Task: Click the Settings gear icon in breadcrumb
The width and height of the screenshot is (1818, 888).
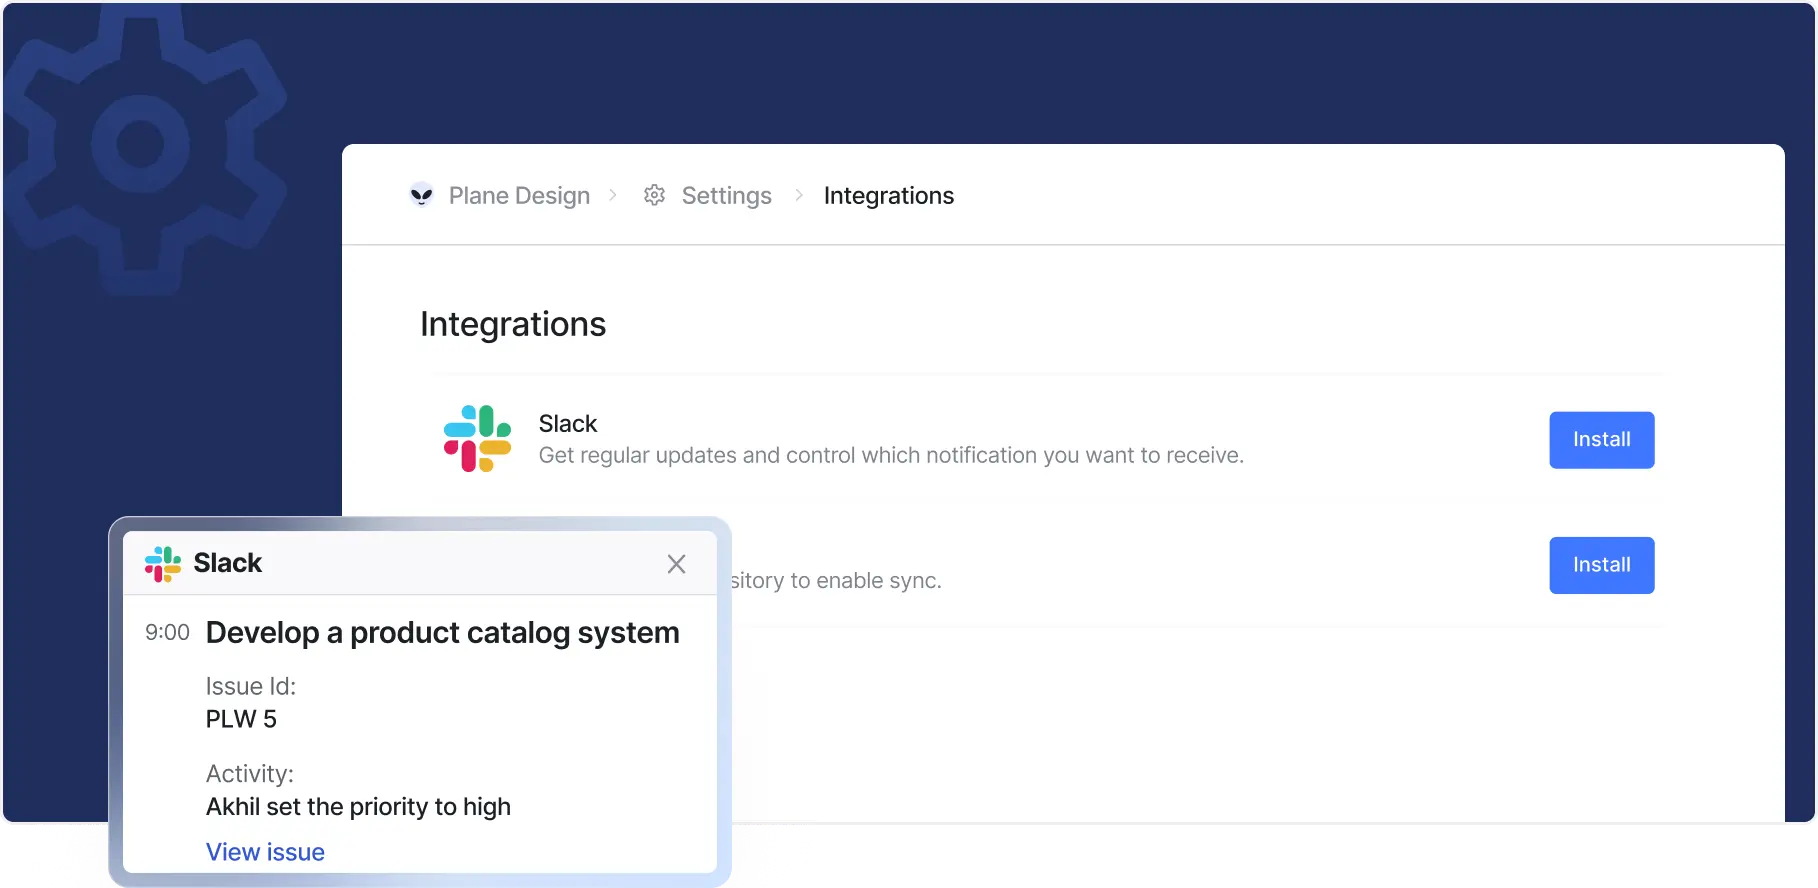Action: pos(654,195)
